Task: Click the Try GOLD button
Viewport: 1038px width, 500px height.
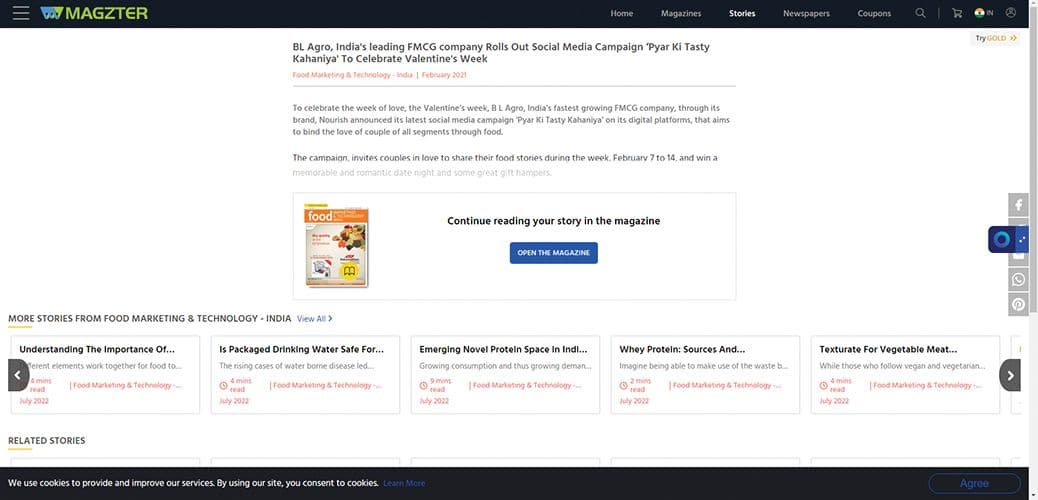Action: [x=996, y=38]
